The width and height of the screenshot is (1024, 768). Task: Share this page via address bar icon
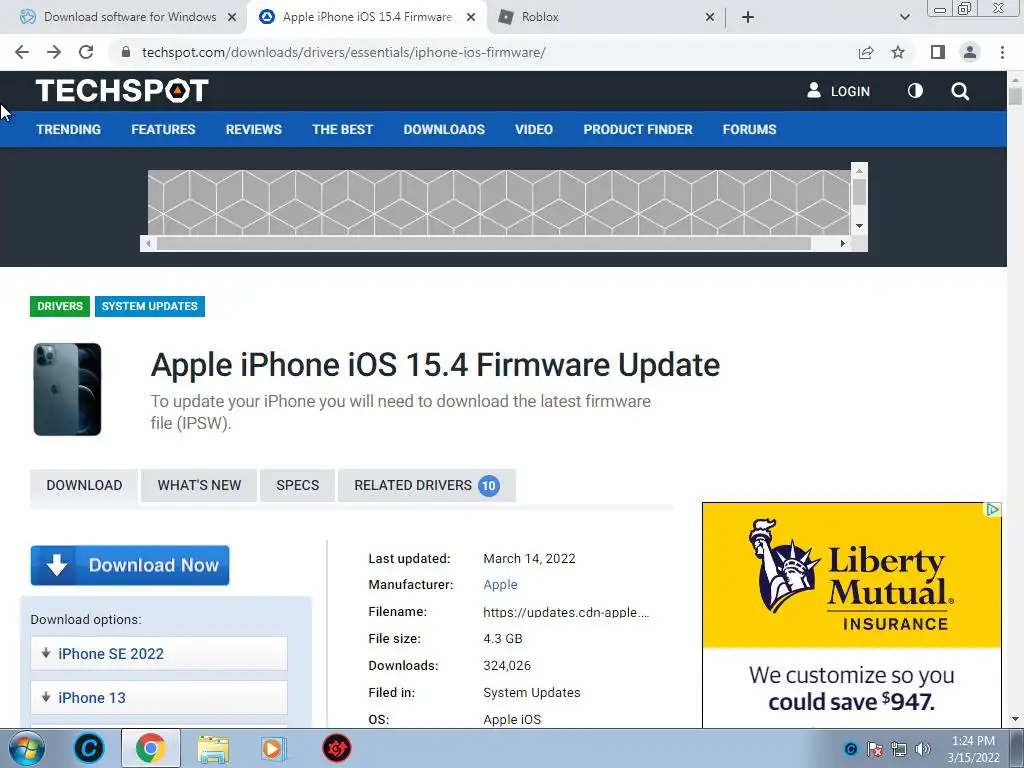point(866,52)
